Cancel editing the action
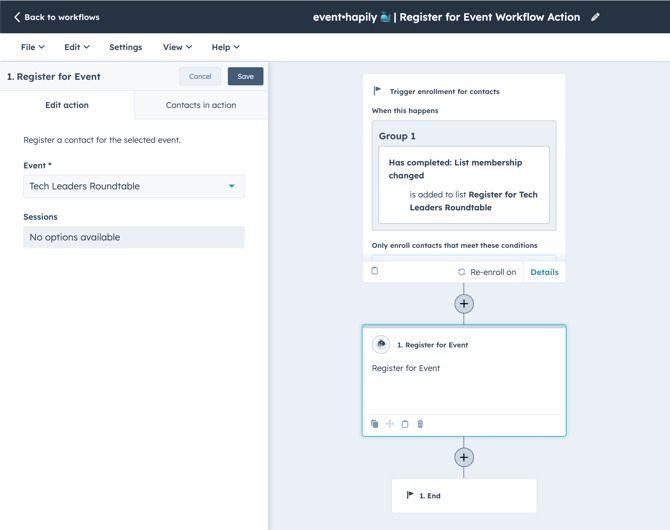 point(200,76)
